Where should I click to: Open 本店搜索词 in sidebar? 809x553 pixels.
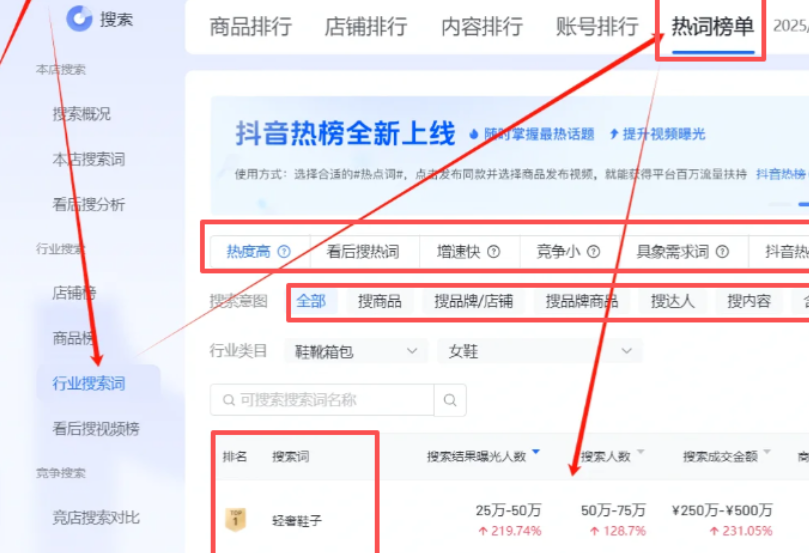(89, 159)
